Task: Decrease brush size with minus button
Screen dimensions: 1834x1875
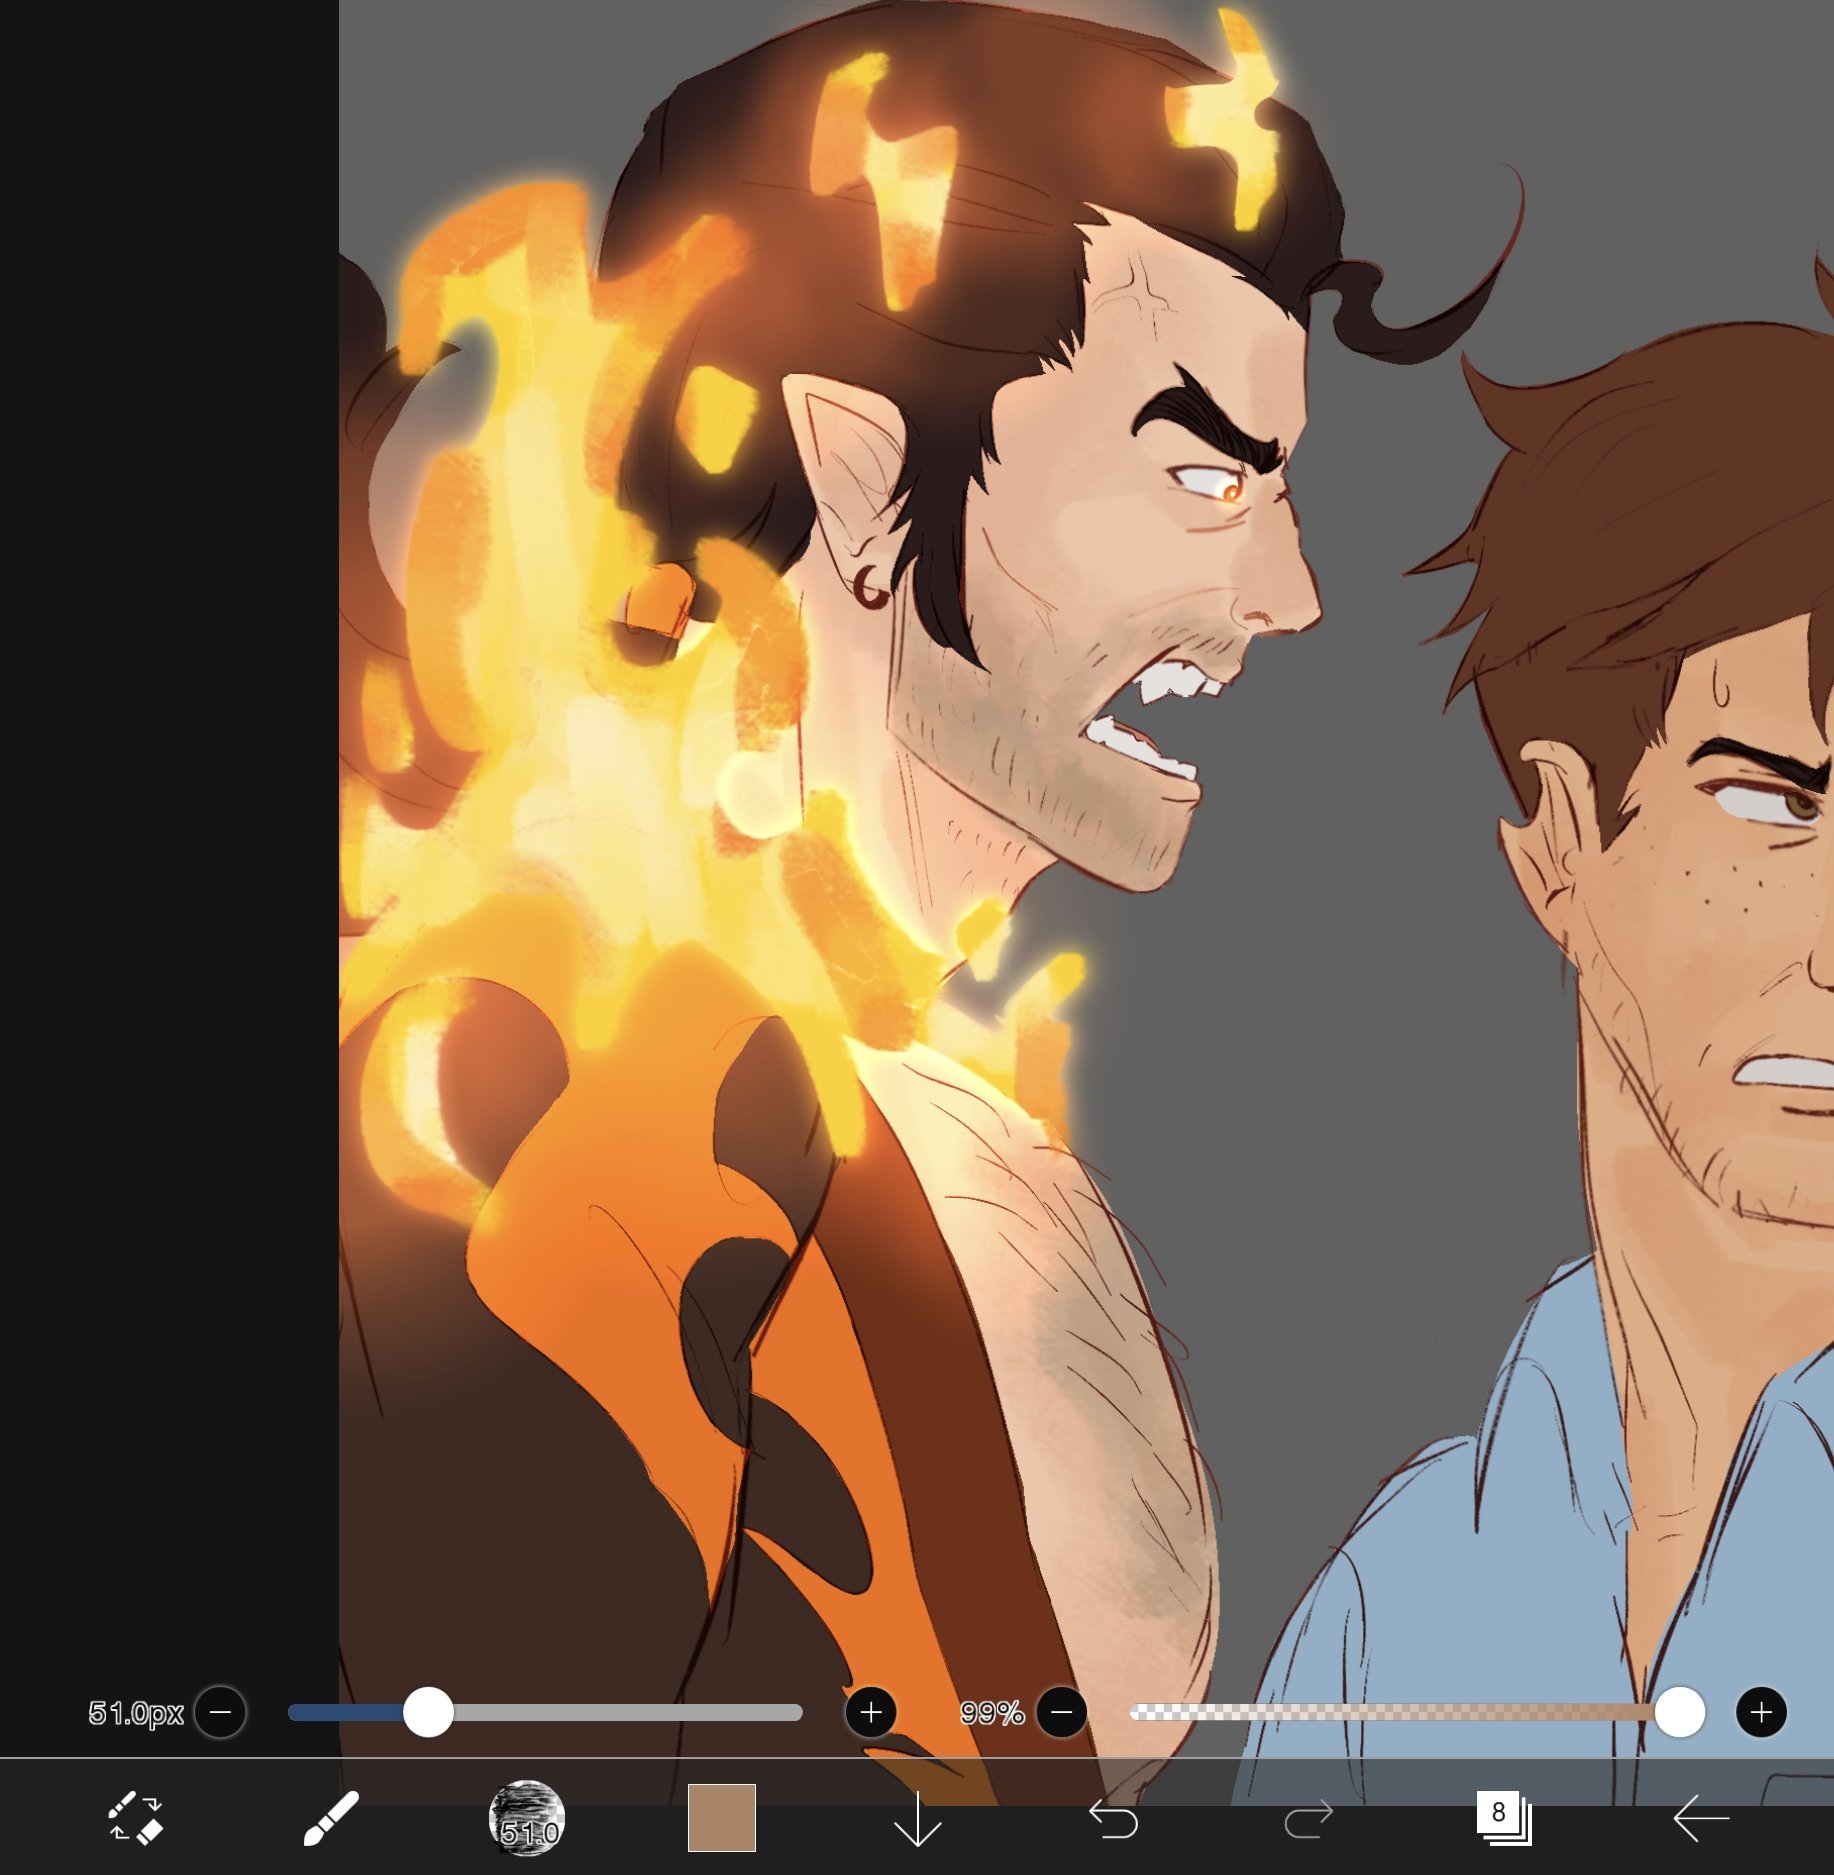Action: (220, 1712)
